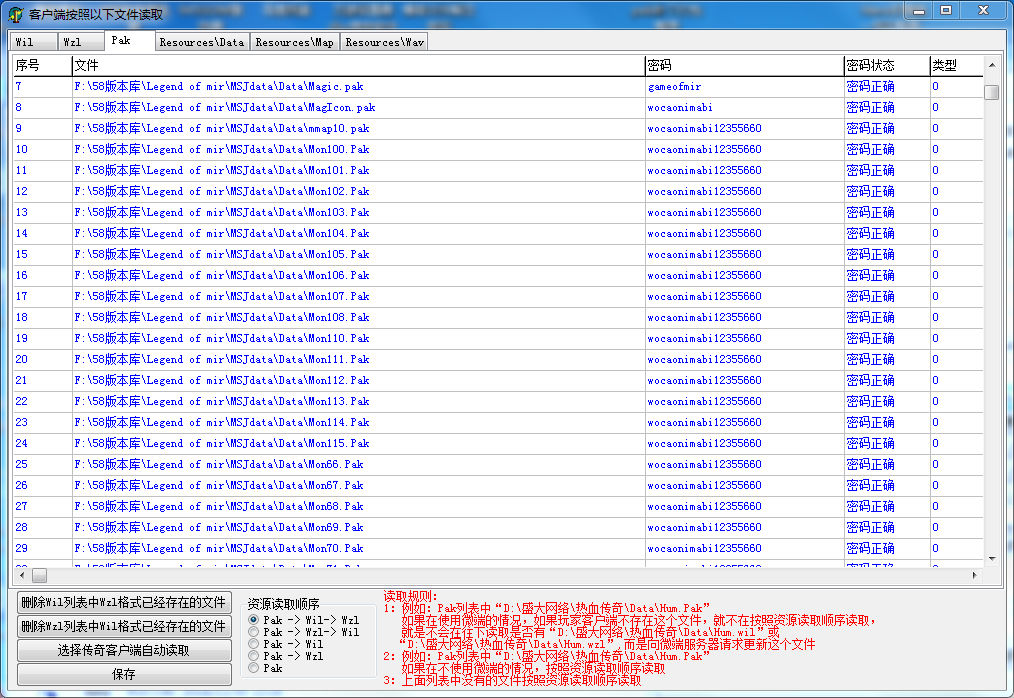Viewport: 1014px width, 698px height.
Task: Click the 序号 column header
Action: 42,65
